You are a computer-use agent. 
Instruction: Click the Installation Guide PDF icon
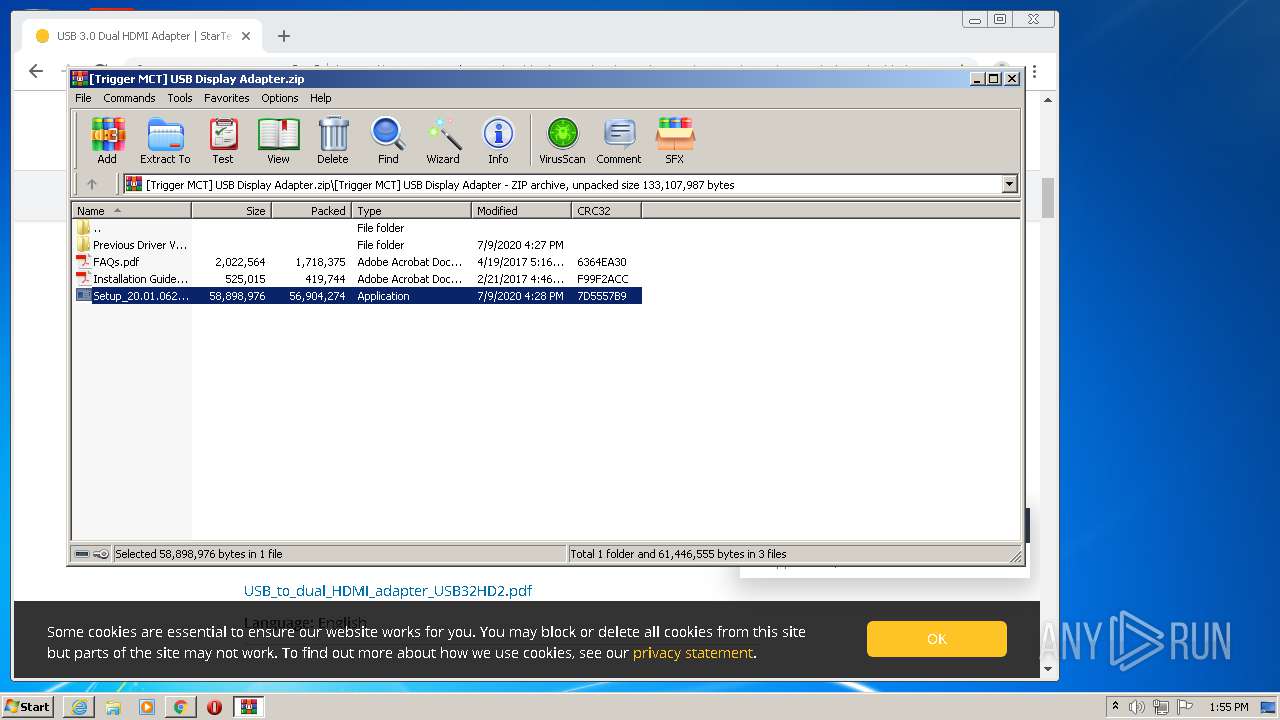point(84,279)
